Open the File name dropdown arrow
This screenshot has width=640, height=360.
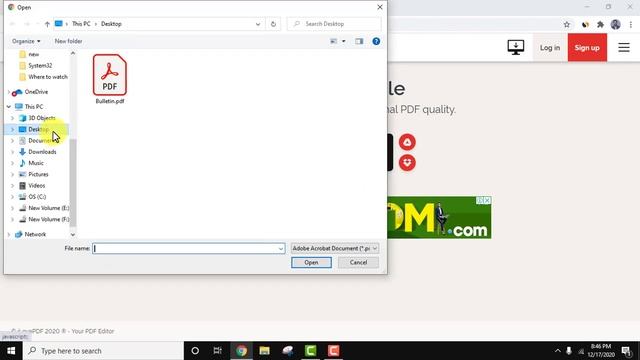pos(281,248)
